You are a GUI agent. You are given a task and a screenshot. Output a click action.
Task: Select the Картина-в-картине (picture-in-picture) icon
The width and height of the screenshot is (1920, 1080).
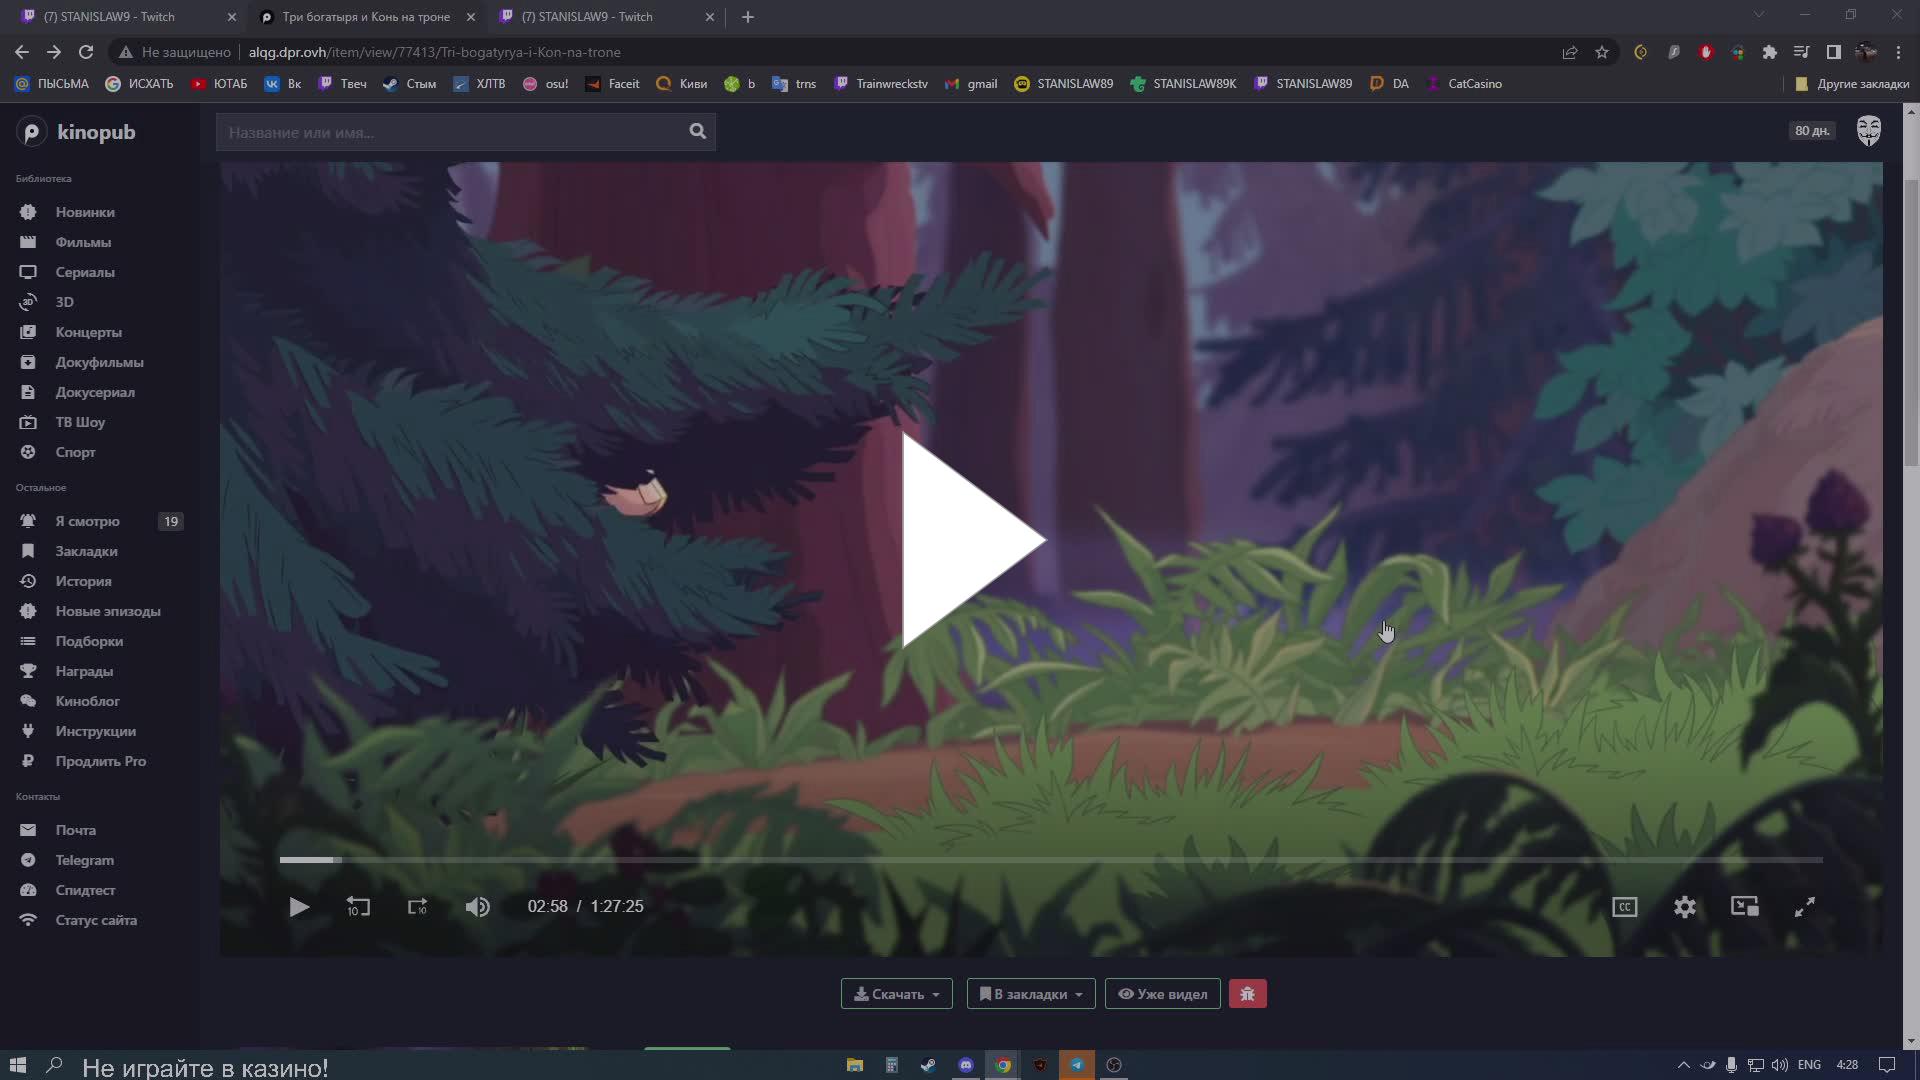(x=1744, y=906)
